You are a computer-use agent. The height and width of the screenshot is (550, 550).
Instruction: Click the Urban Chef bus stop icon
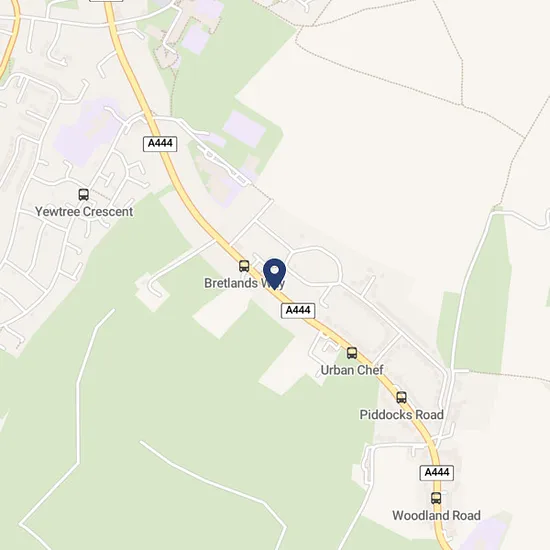click(352, 353)
